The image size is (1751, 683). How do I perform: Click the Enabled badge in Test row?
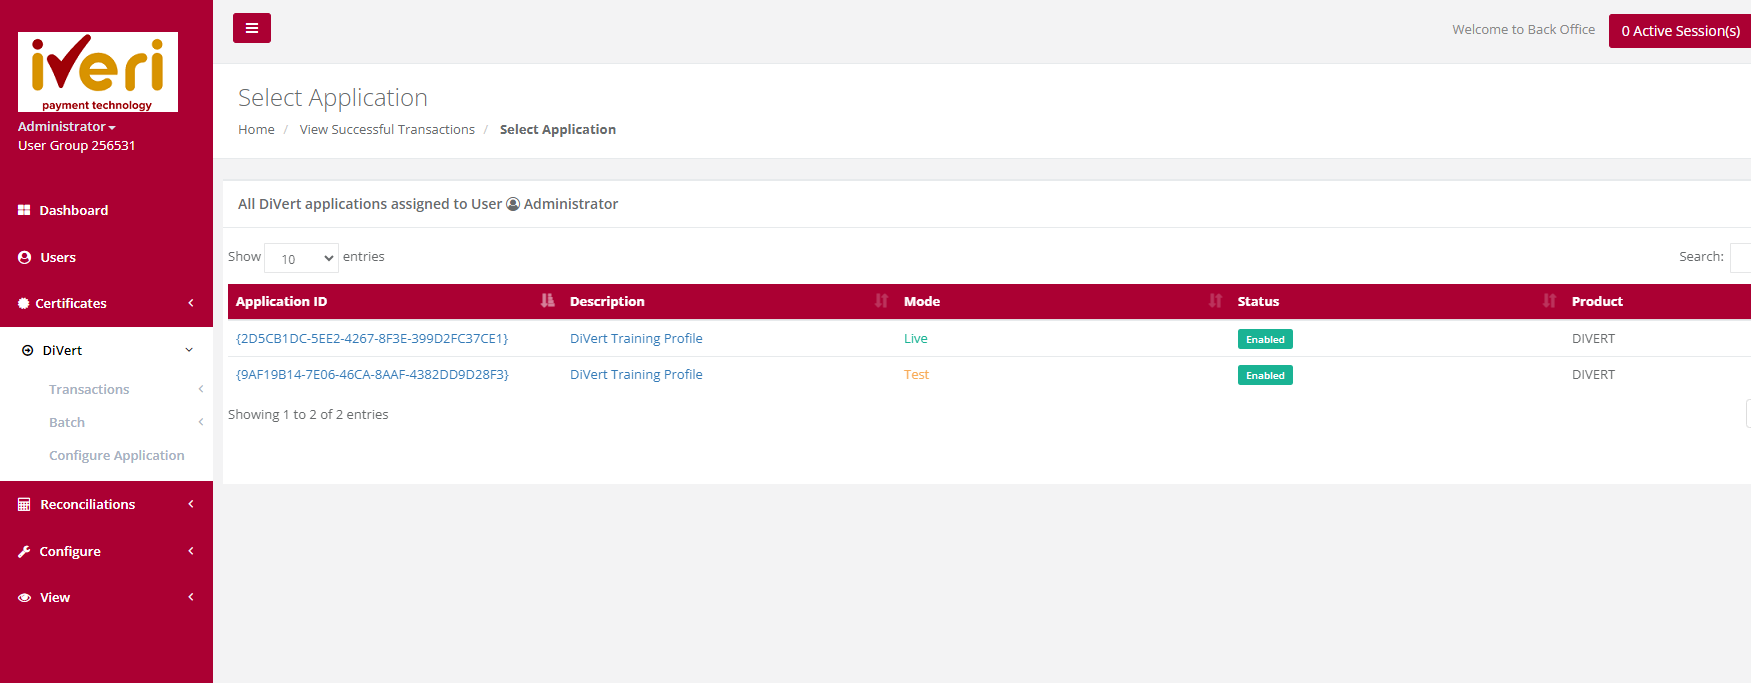pyautogui.click(x=1265, y=375)
